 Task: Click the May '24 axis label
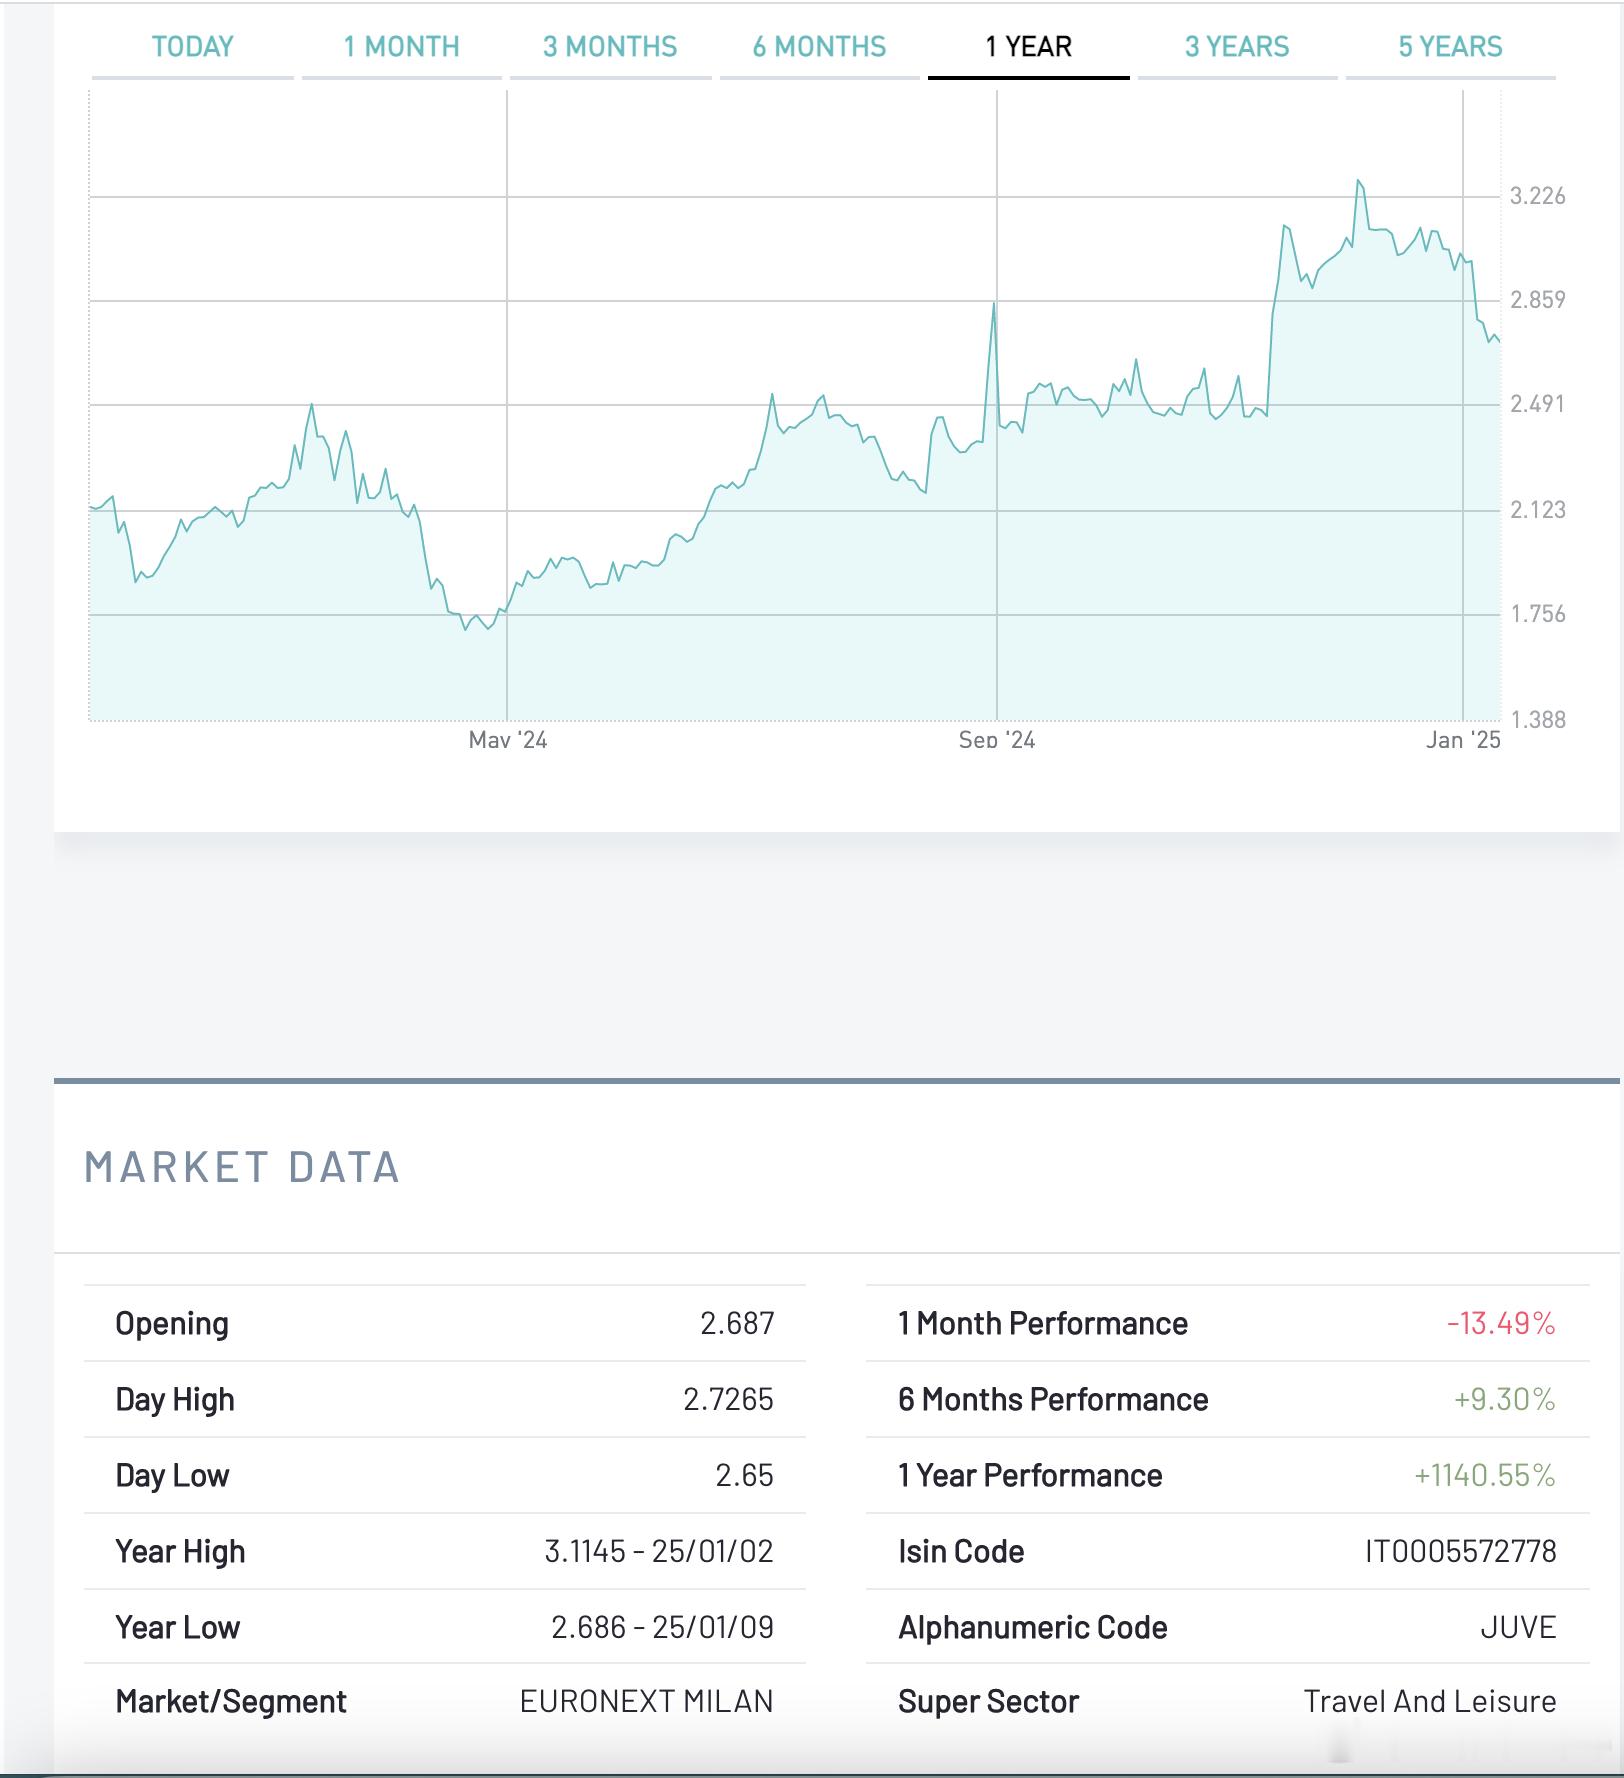(x=508, y=740)
